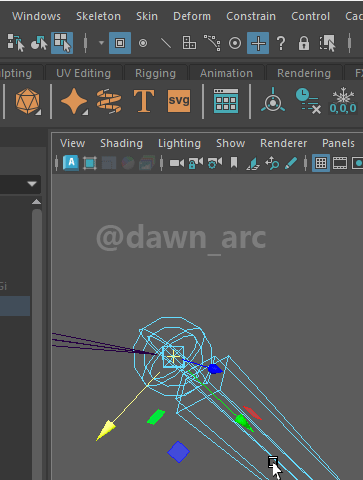
Task: Toggle select curve objects mask
Action: tap(166, 43)
